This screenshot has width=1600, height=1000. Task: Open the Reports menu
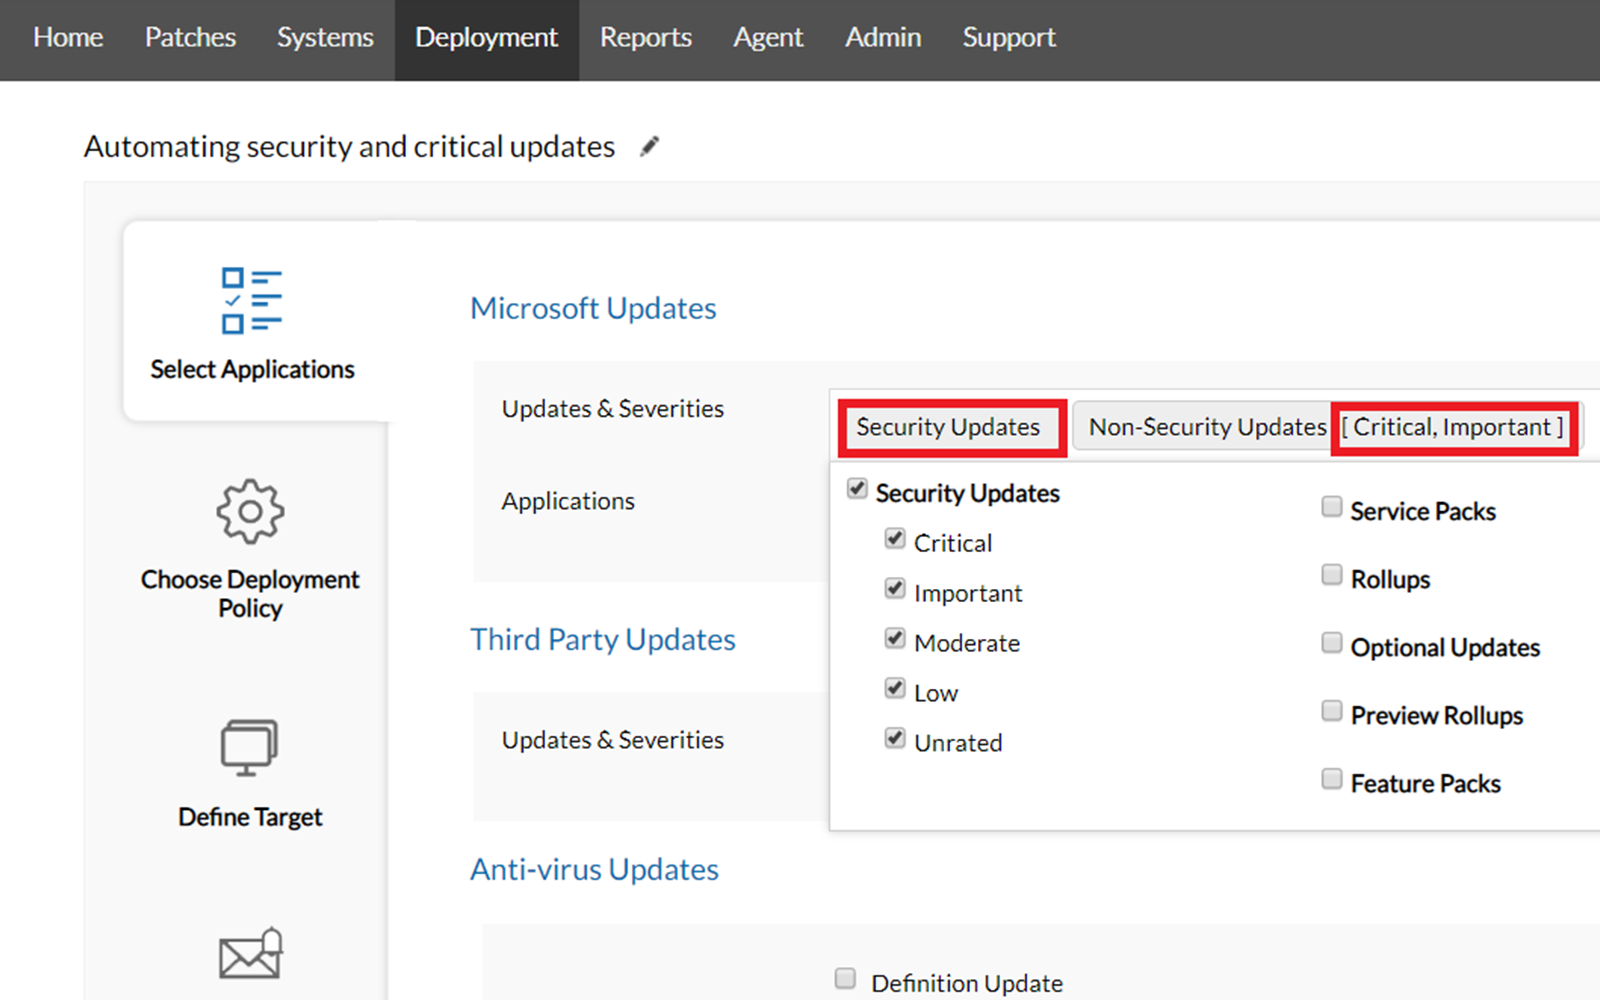(645, 38)
